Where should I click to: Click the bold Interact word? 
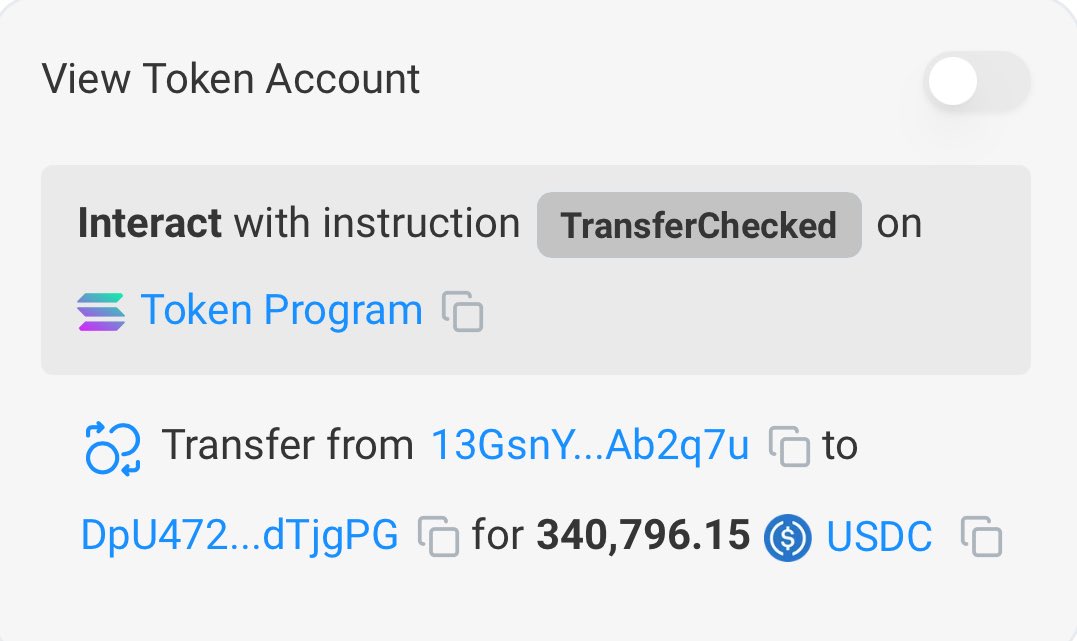150,223
